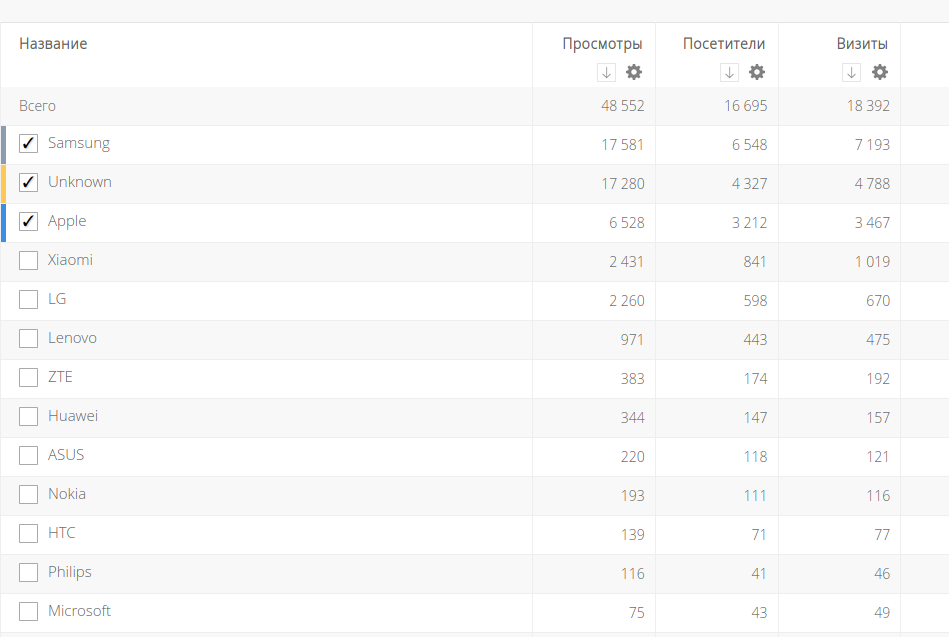Open the Nokia row name
The width and height of the screenshot is (949, 637).
(x=67, y=494)
